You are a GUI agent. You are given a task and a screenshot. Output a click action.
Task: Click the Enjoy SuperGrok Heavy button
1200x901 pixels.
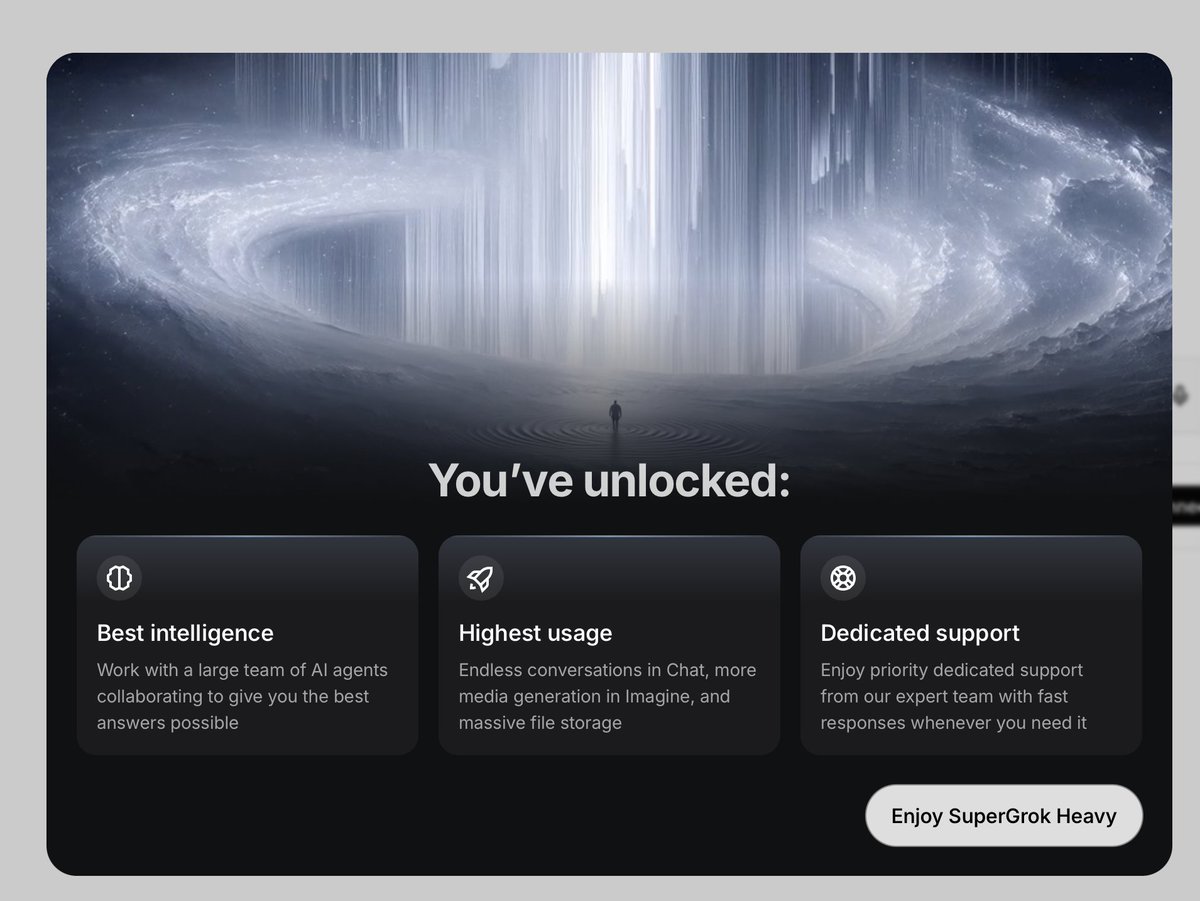[x=1004, y=815]
